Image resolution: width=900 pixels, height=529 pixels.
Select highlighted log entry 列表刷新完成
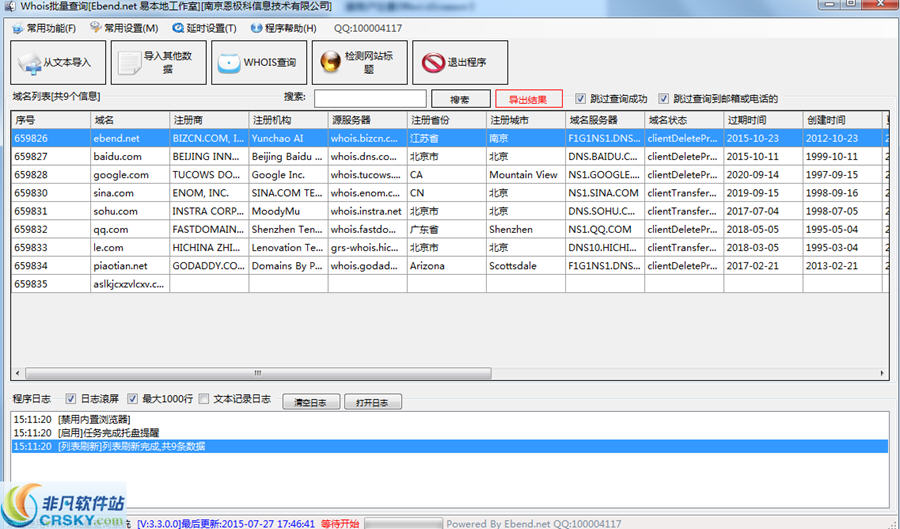coord(450,446)
